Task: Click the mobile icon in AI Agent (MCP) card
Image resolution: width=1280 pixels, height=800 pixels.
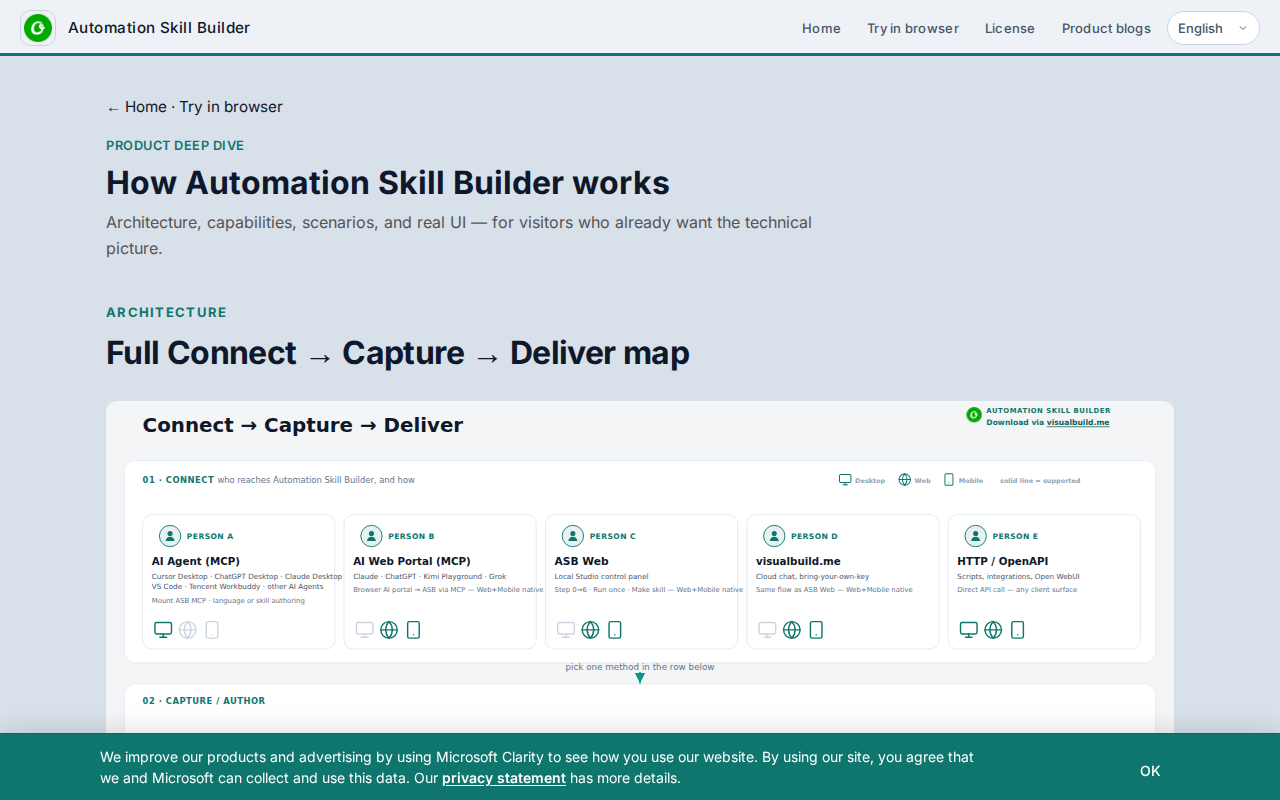Action: [212, 630]
